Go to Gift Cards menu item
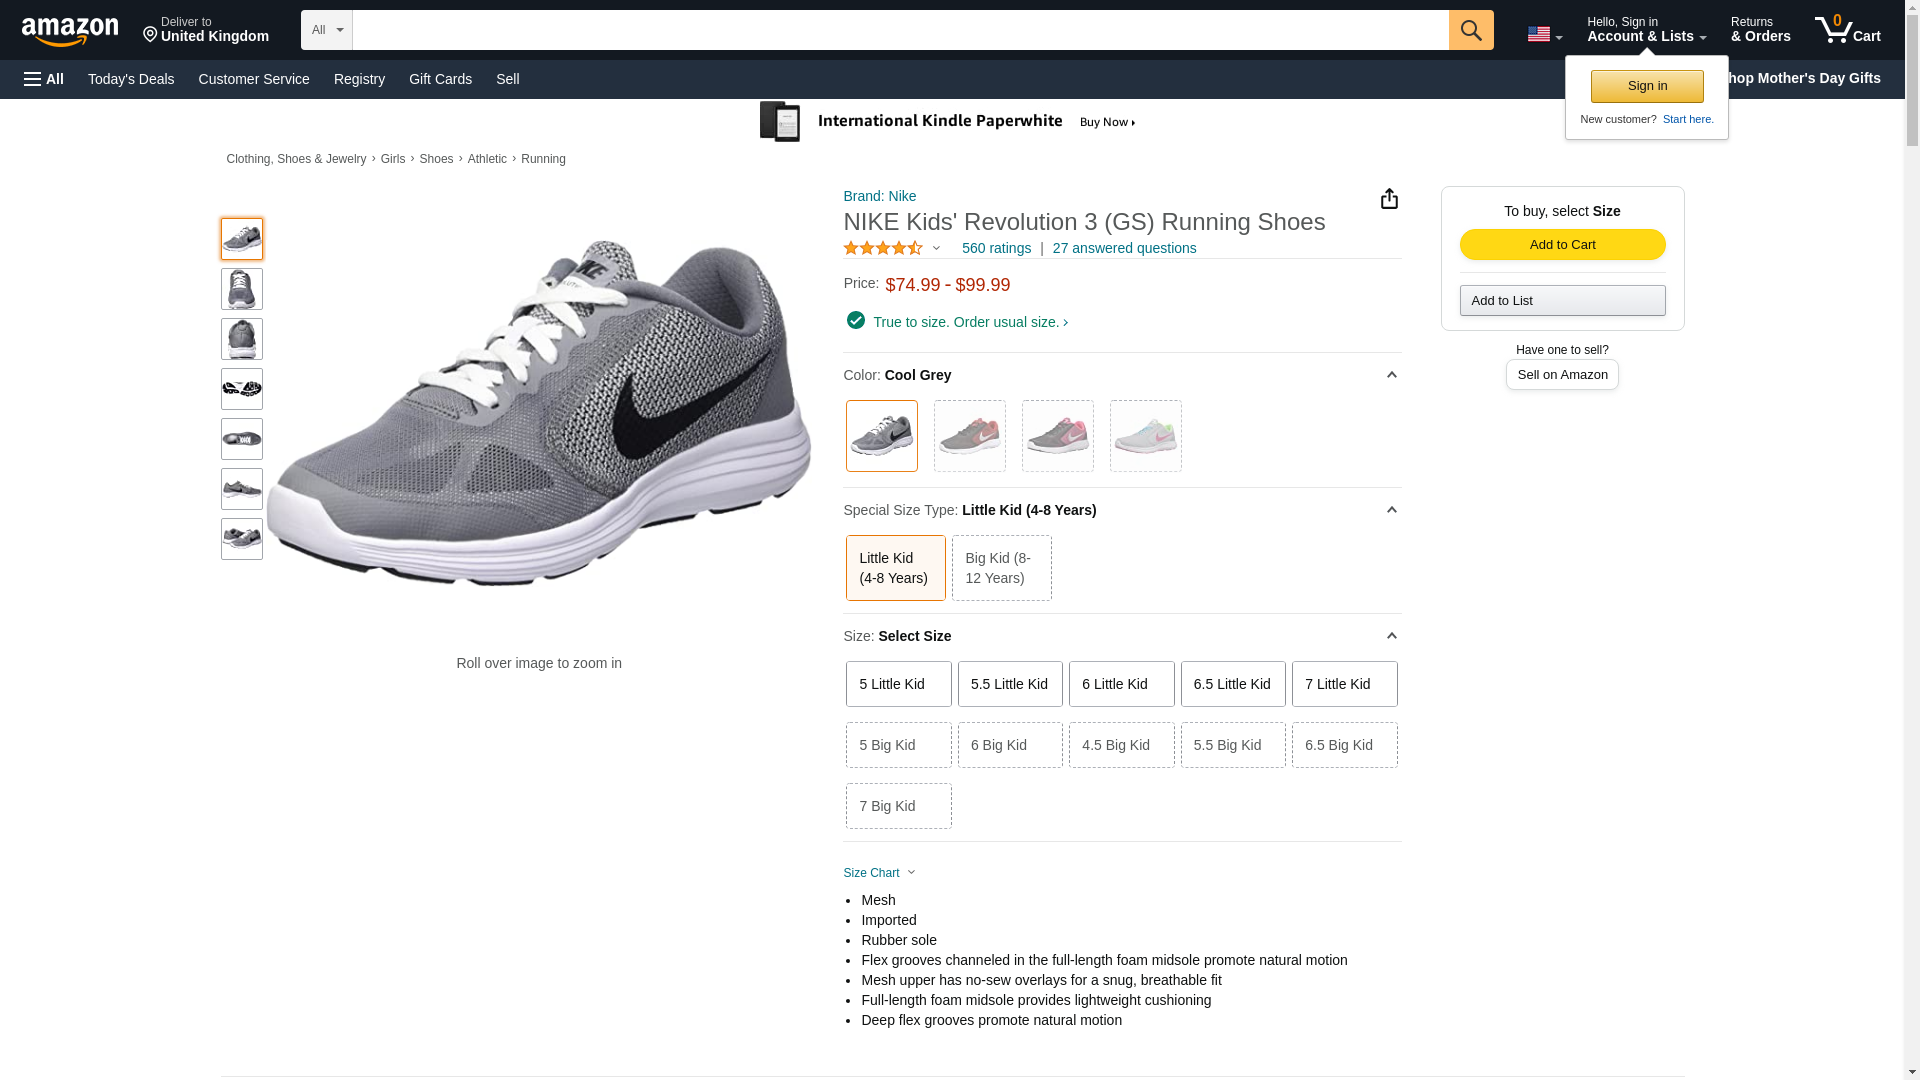Screen dimensions: 1920x1080 pos(440,79)
